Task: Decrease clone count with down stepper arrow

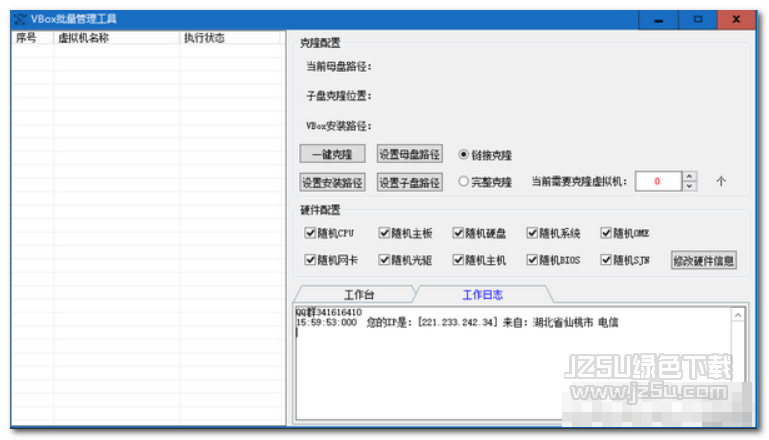Action: tap(690, 186)
